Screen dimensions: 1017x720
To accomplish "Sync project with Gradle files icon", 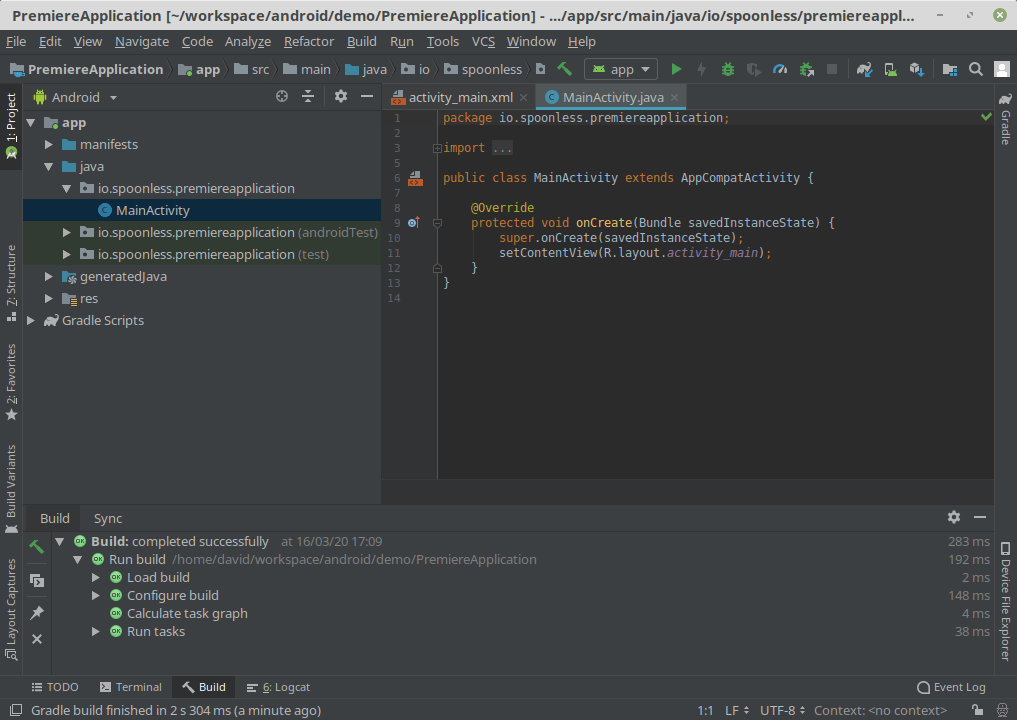I will [864, 69].
